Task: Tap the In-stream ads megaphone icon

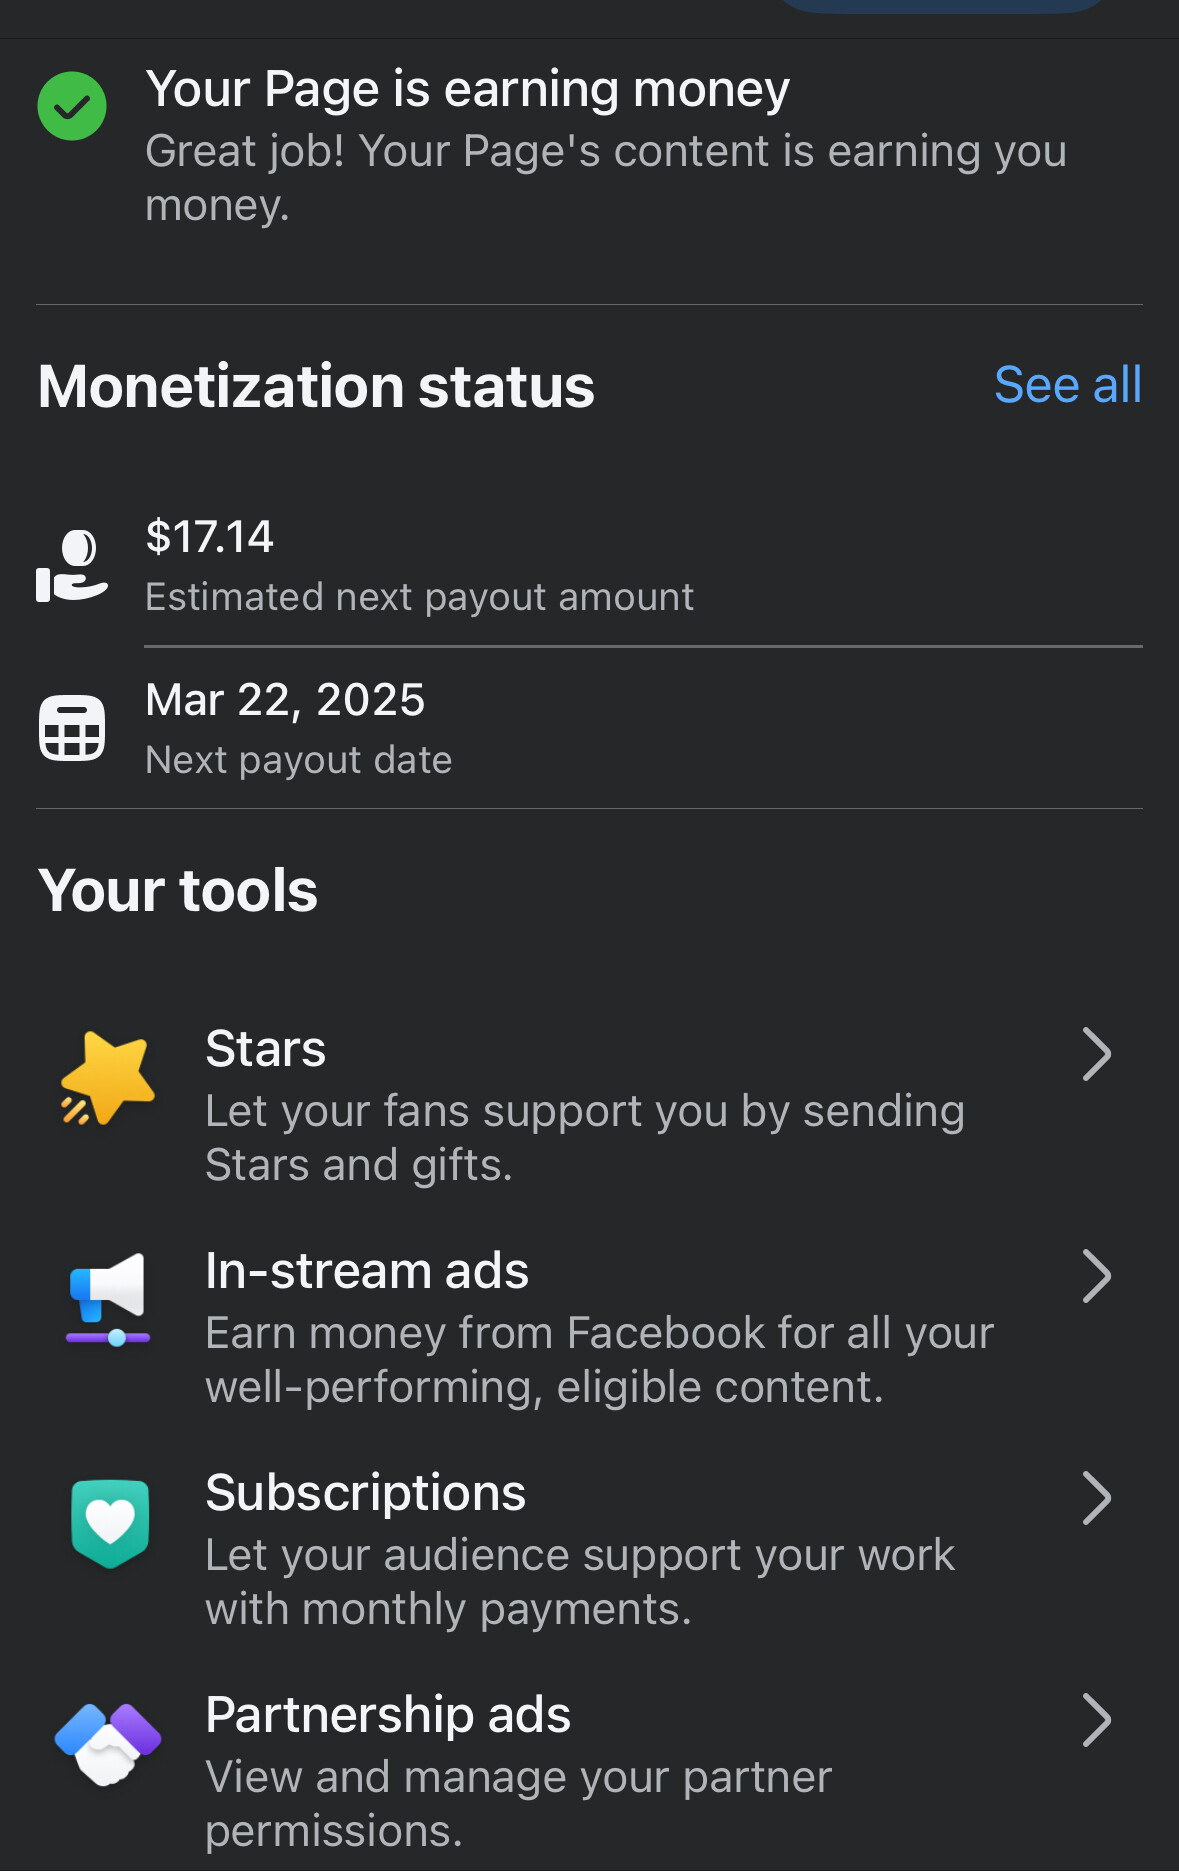Action: (108, 1299)
